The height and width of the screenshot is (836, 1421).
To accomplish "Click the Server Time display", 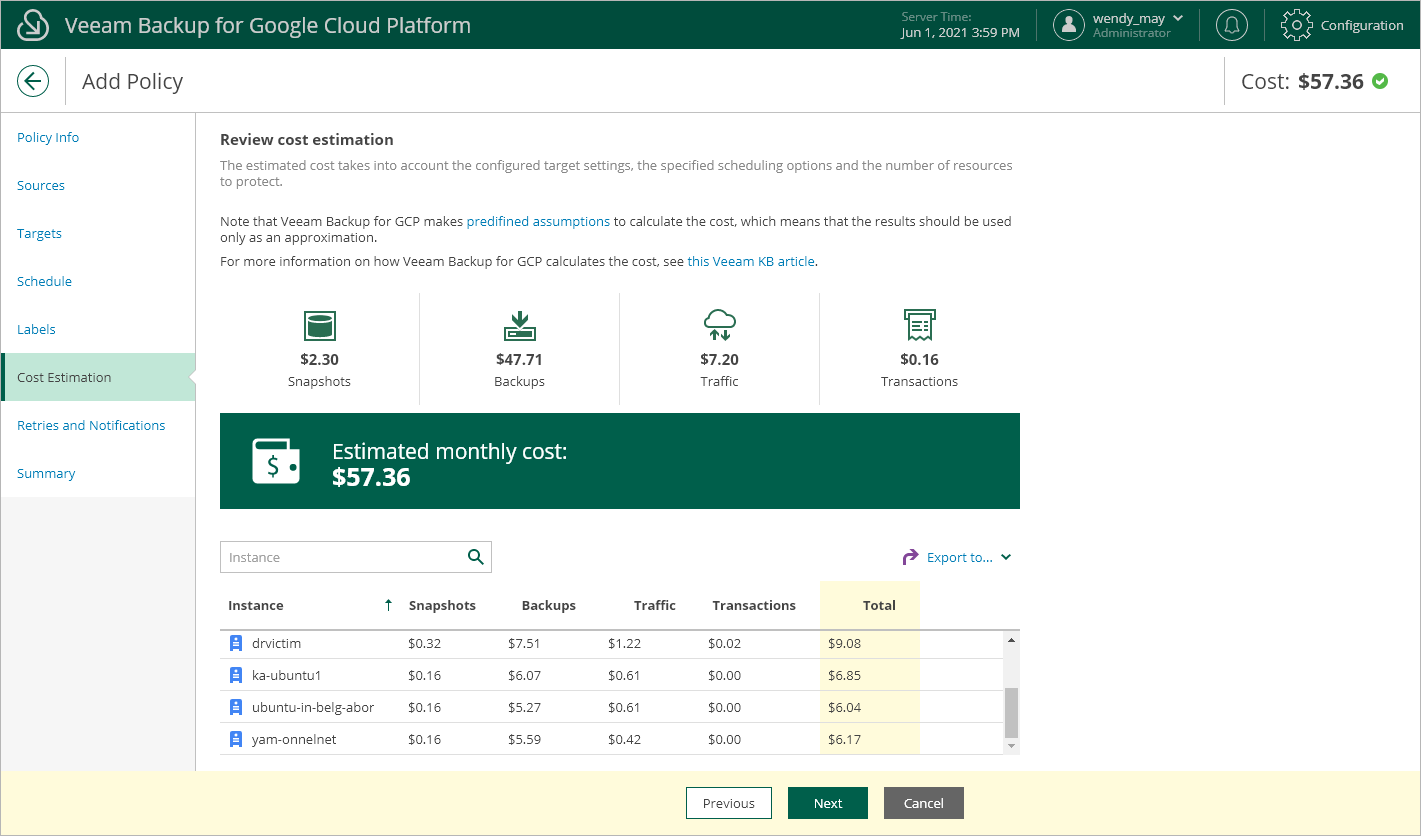I will tap(960, 25).
